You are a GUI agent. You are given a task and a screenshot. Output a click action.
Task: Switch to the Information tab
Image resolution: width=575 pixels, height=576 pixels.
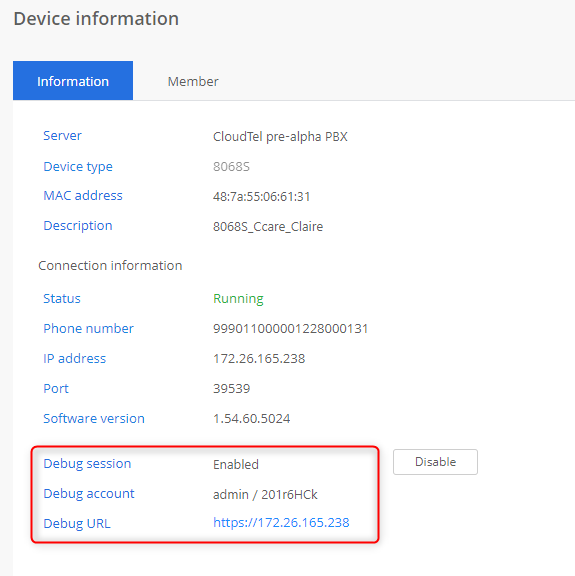(73, 81)
